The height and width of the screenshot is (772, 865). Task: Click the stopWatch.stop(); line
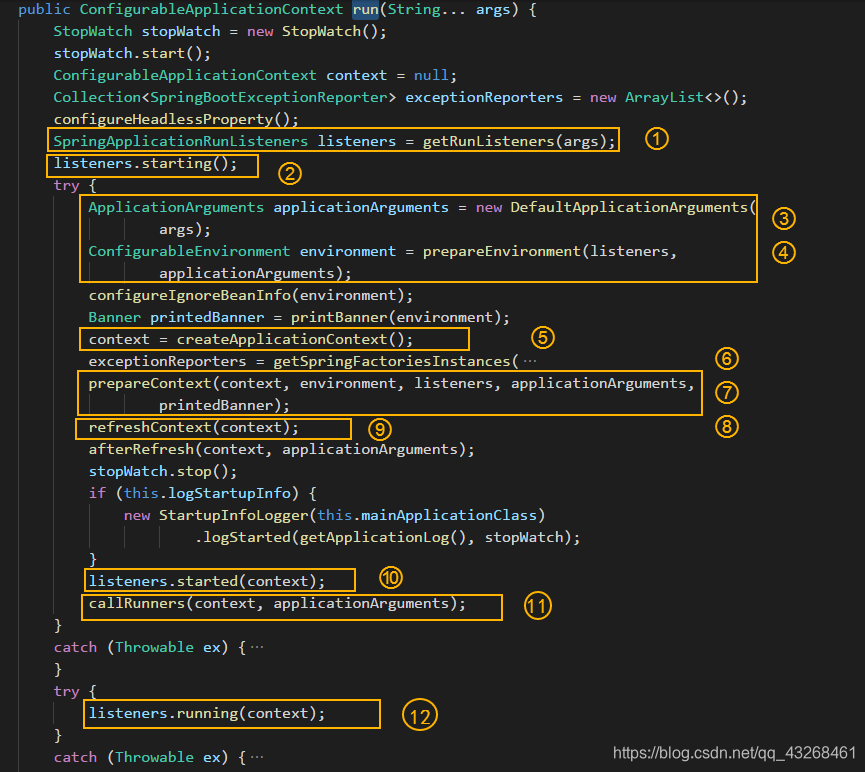163,472
